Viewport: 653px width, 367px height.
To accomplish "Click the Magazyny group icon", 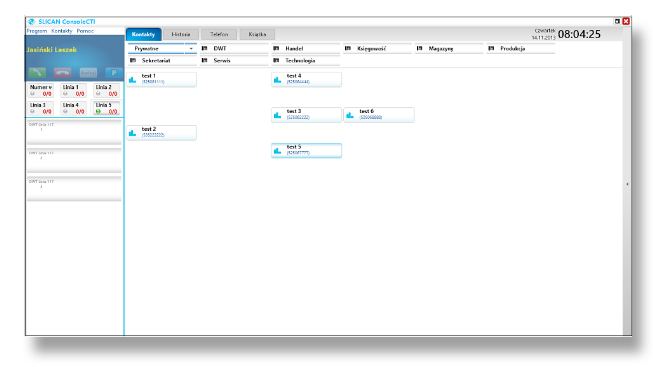I will click(419, 48).
